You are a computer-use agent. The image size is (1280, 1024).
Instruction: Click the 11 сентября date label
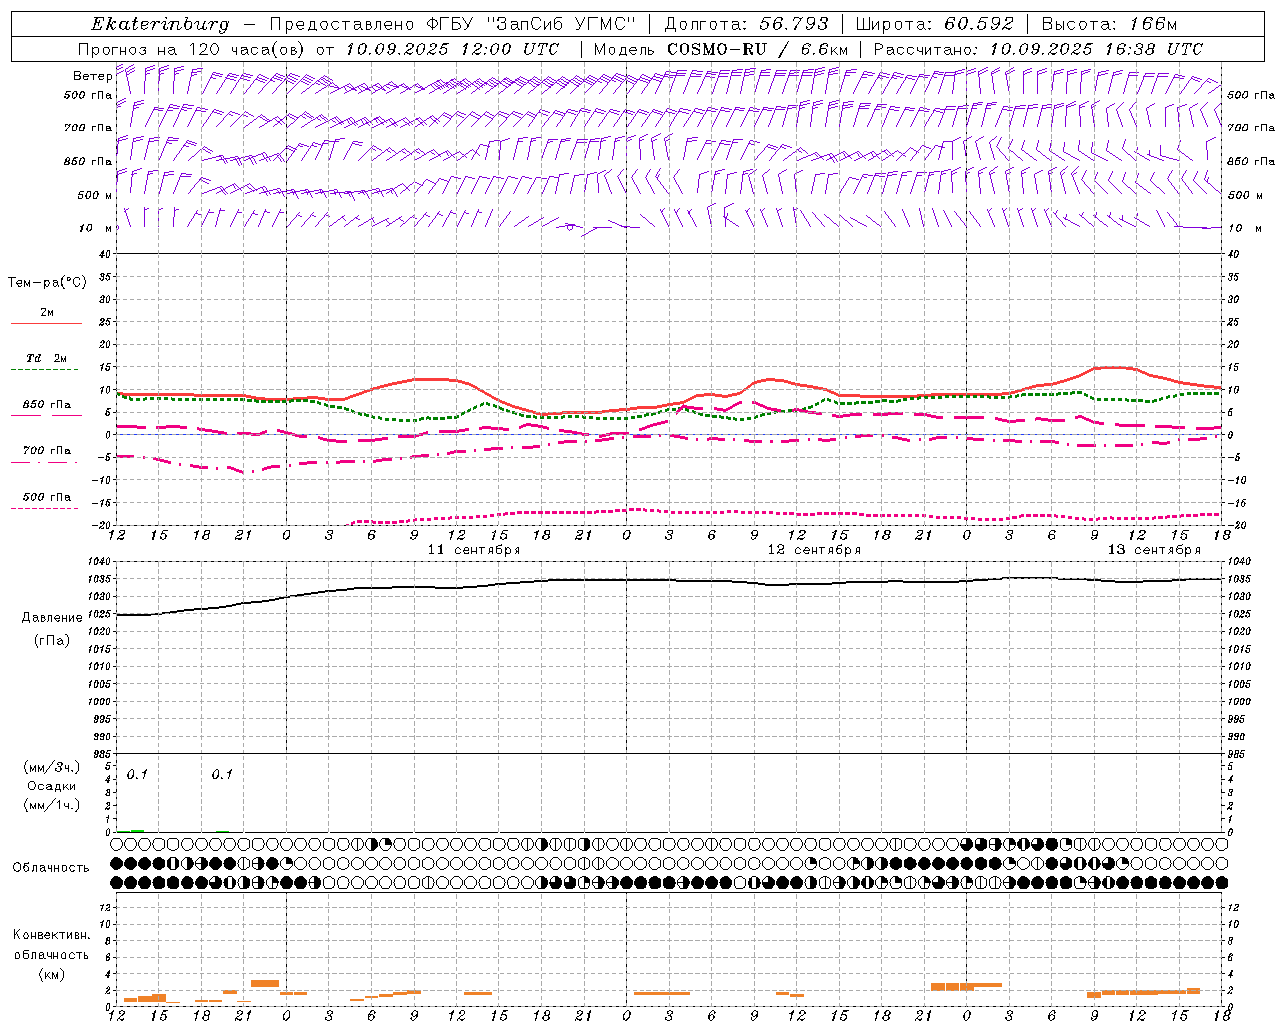(x=474, y=550)
